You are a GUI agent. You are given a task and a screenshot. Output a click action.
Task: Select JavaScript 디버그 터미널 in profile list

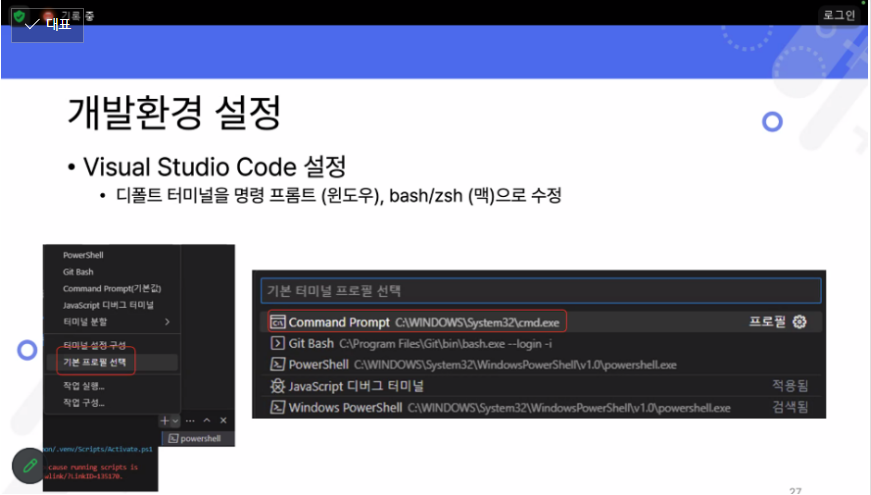[x=541, y=386]
